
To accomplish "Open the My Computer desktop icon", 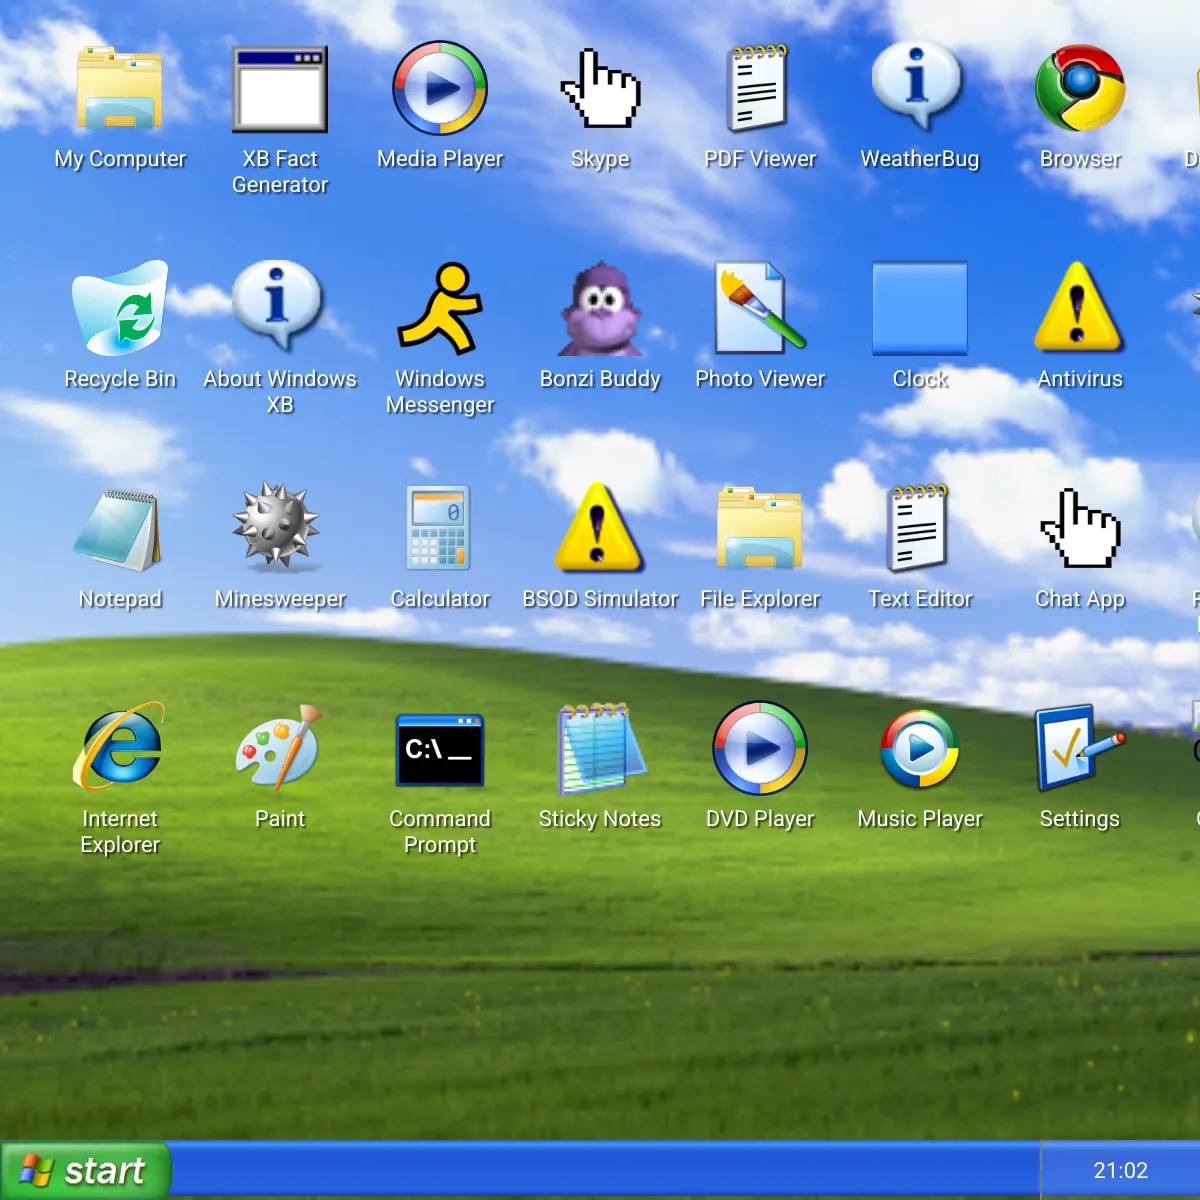I will (120, 88).
